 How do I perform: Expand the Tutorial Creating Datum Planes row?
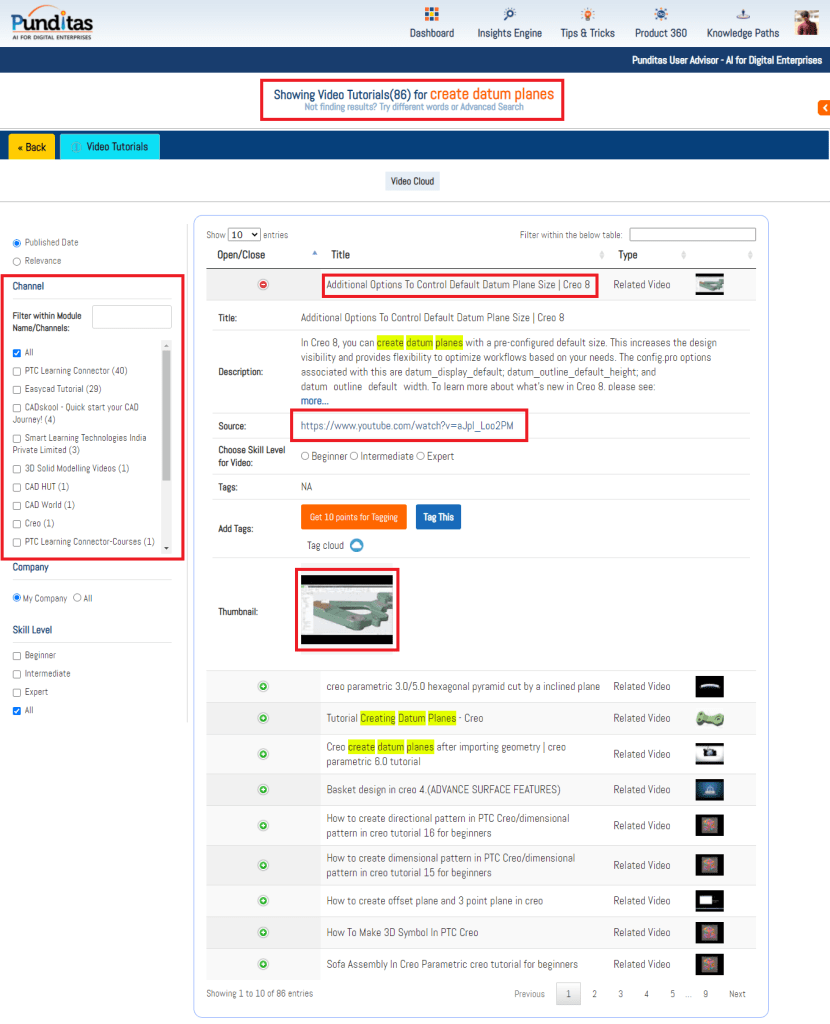click(263, 718)
